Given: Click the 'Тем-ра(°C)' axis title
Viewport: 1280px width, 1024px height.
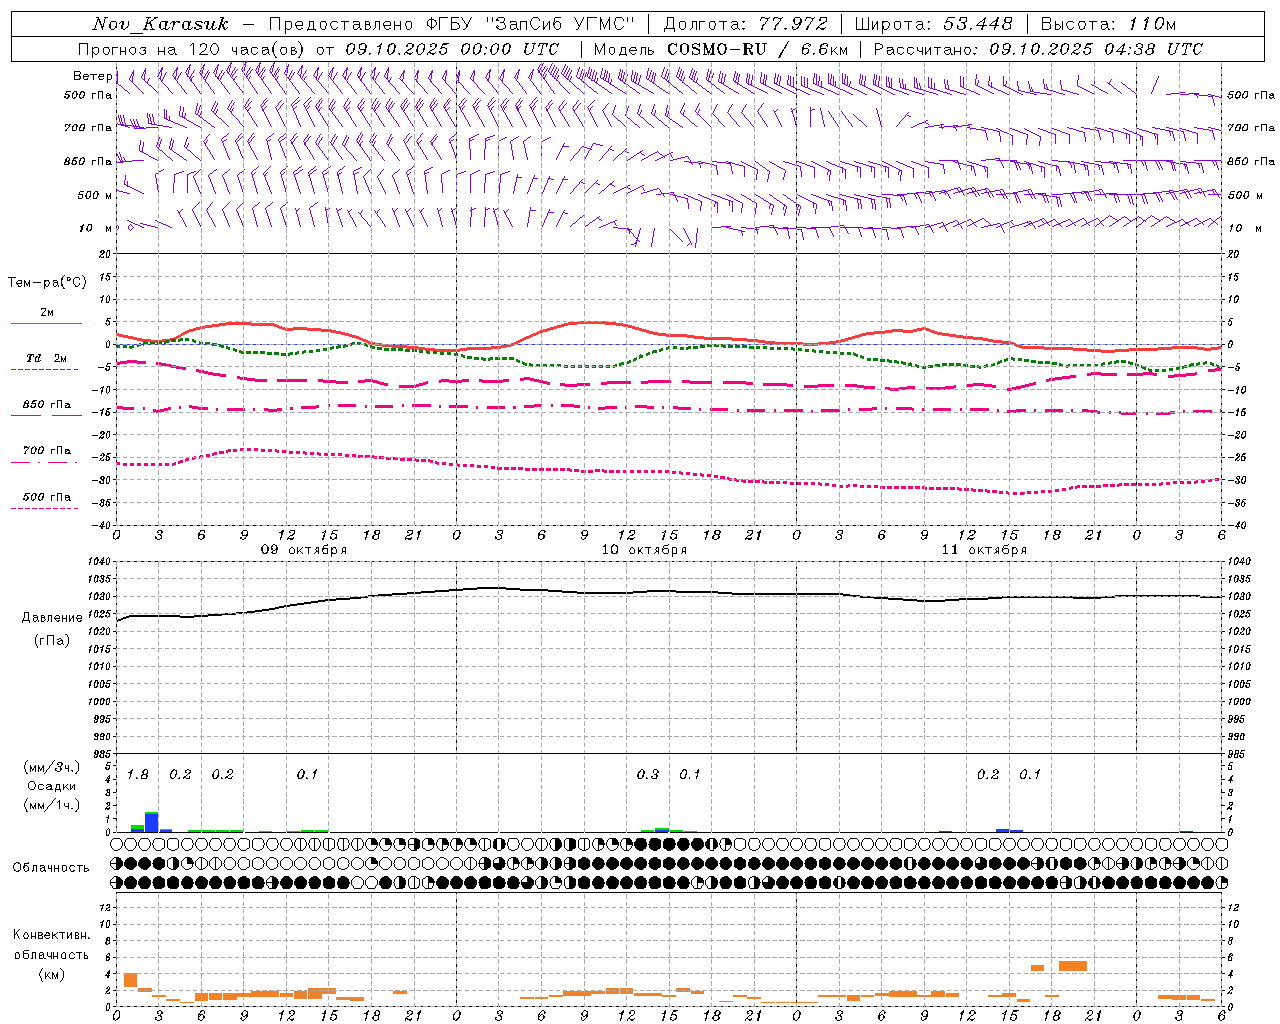Looking at the screenshot, I should click(x=47, y=283).
